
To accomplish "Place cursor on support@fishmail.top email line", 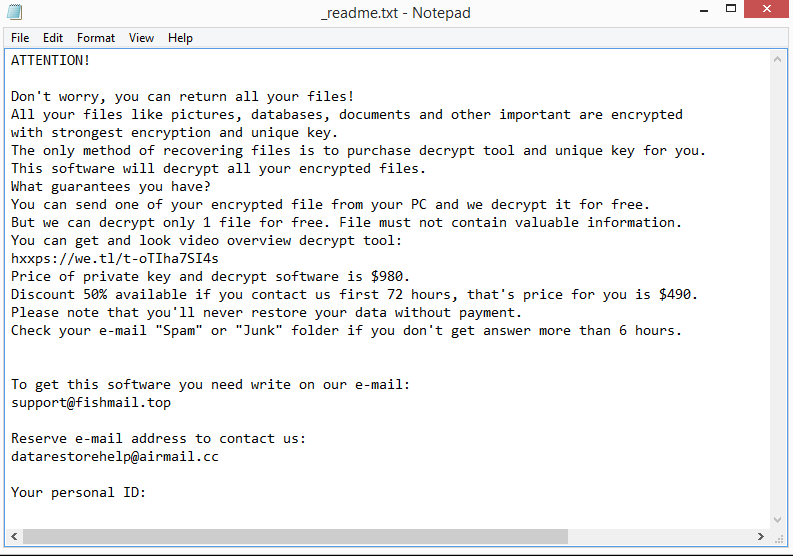I will [91, 403].
